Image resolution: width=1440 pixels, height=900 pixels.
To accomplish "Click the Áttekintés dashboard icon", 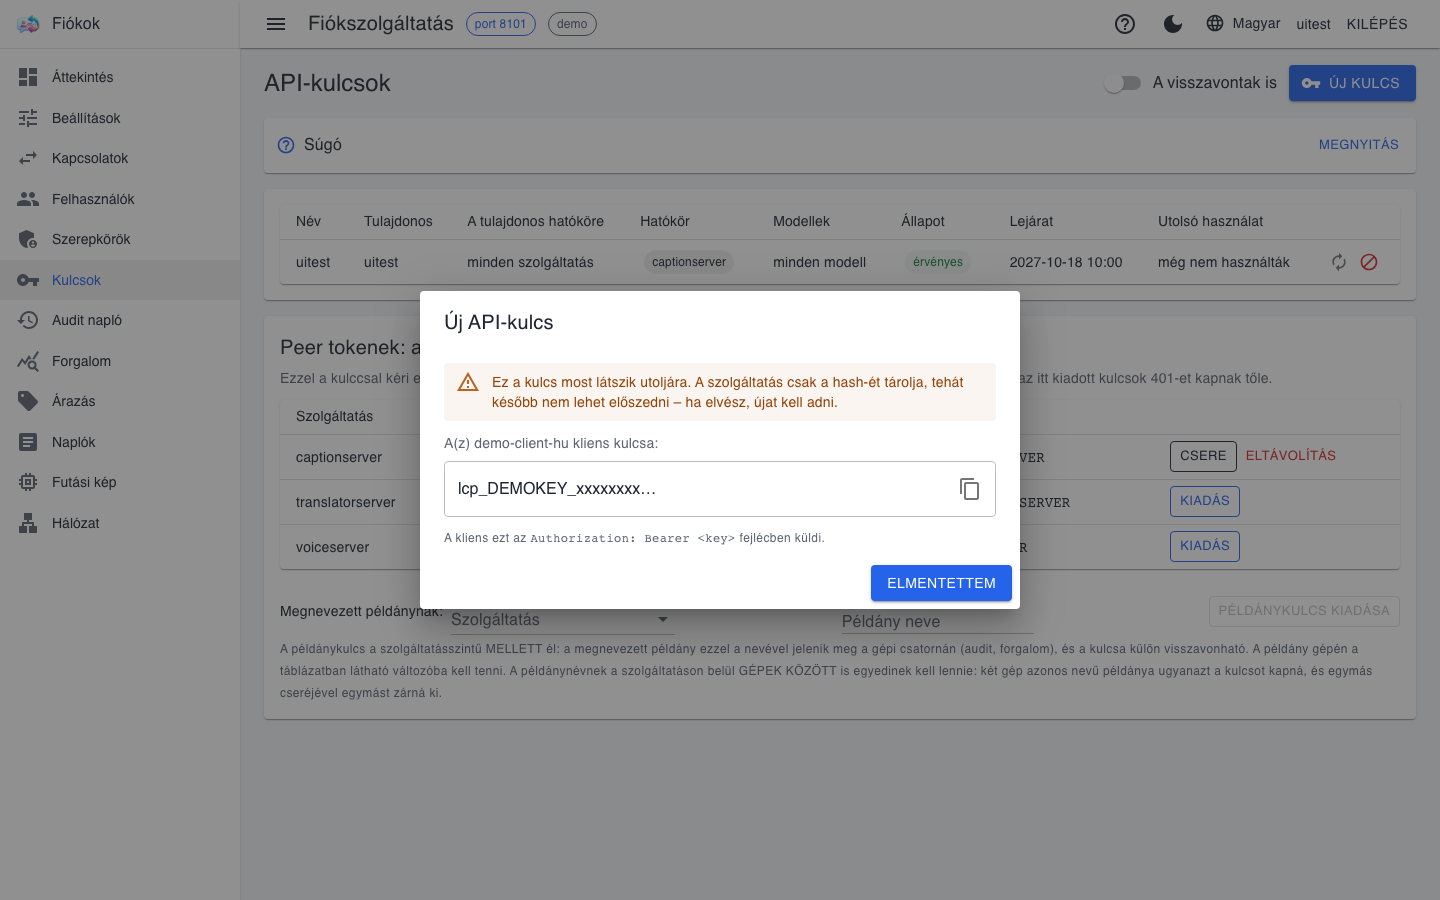I will click(28, 77).
